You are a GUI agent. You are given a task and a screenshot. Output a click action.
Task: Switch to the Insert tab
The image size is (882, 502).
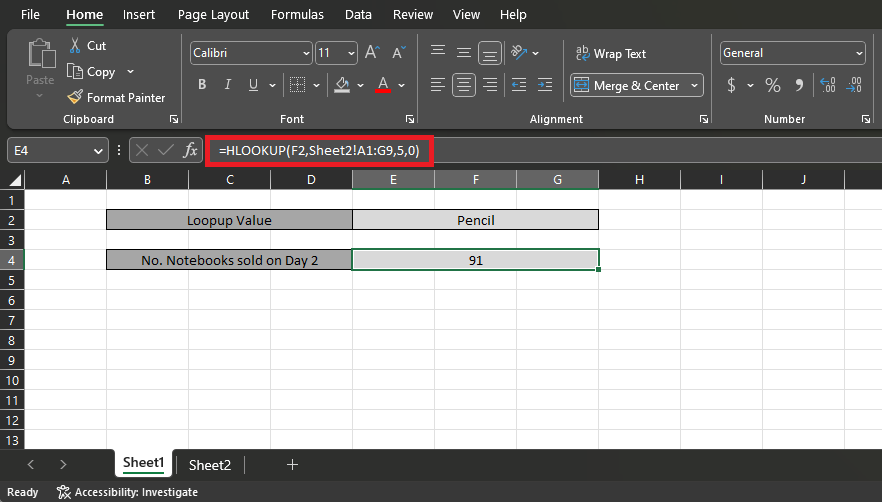point(139,15)
